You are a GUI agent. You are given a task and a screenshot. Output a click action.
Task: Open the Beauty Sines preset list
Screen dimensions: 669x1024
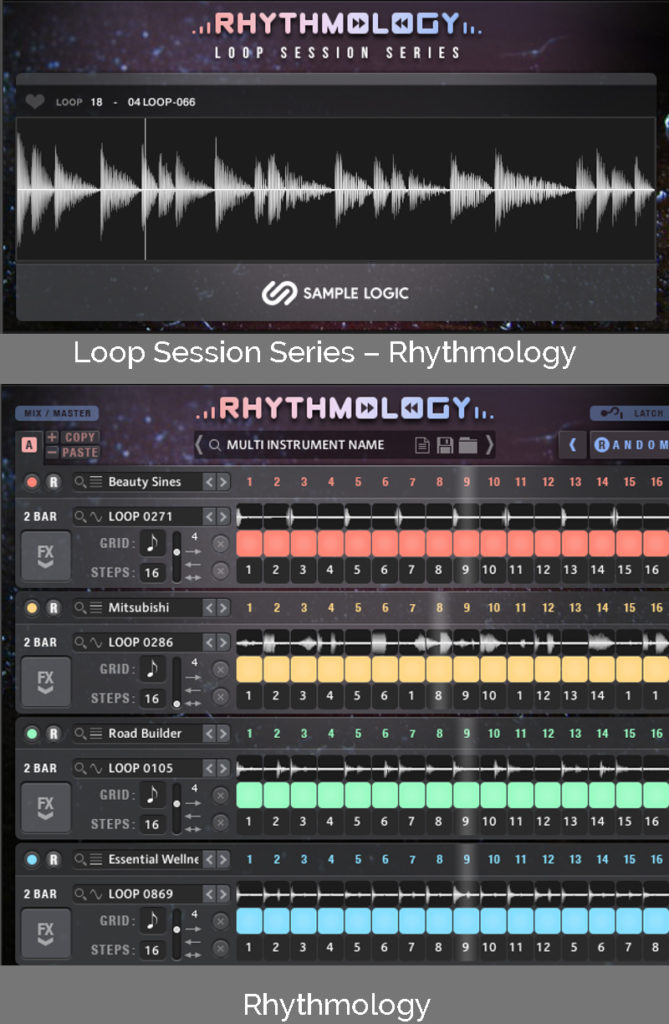coord(96,482)
